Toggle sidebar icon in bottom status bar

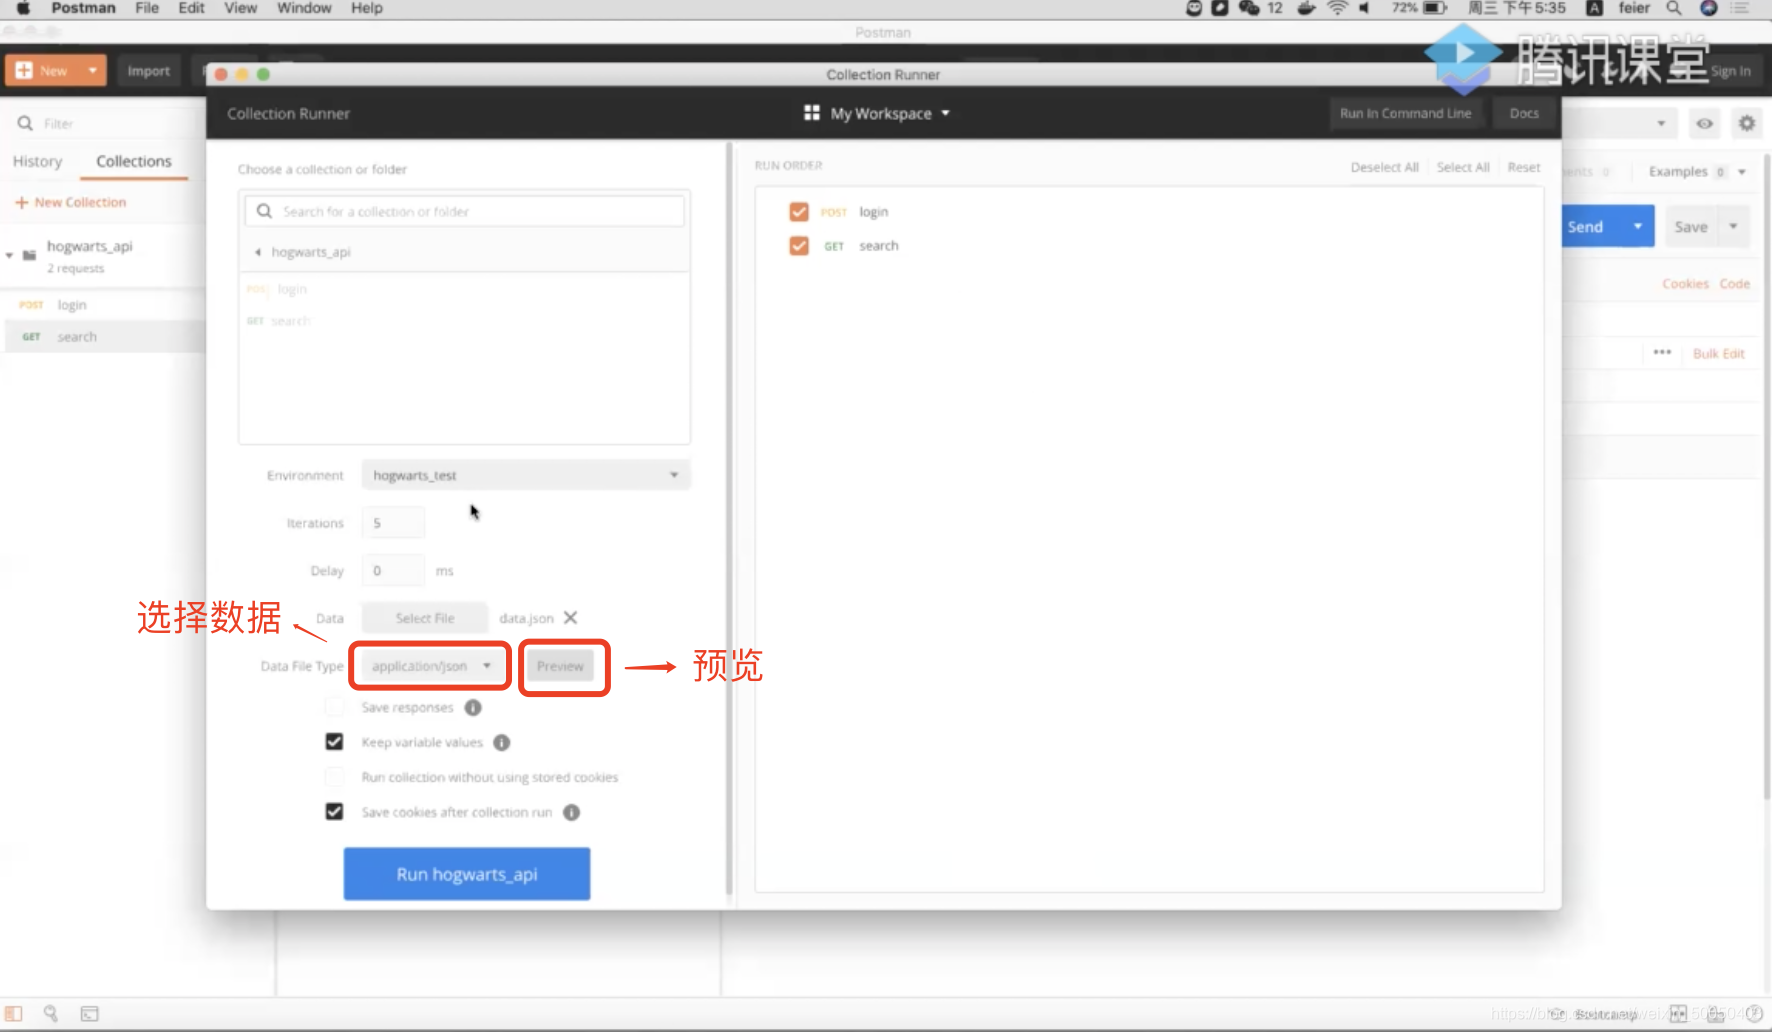14,1014
